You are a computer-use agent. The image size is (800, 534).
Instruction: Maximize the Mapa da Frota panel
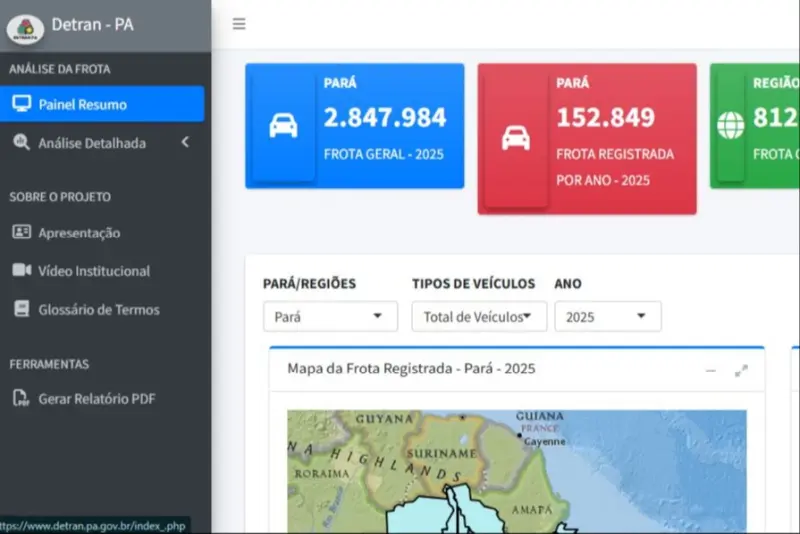click(741, 370)
